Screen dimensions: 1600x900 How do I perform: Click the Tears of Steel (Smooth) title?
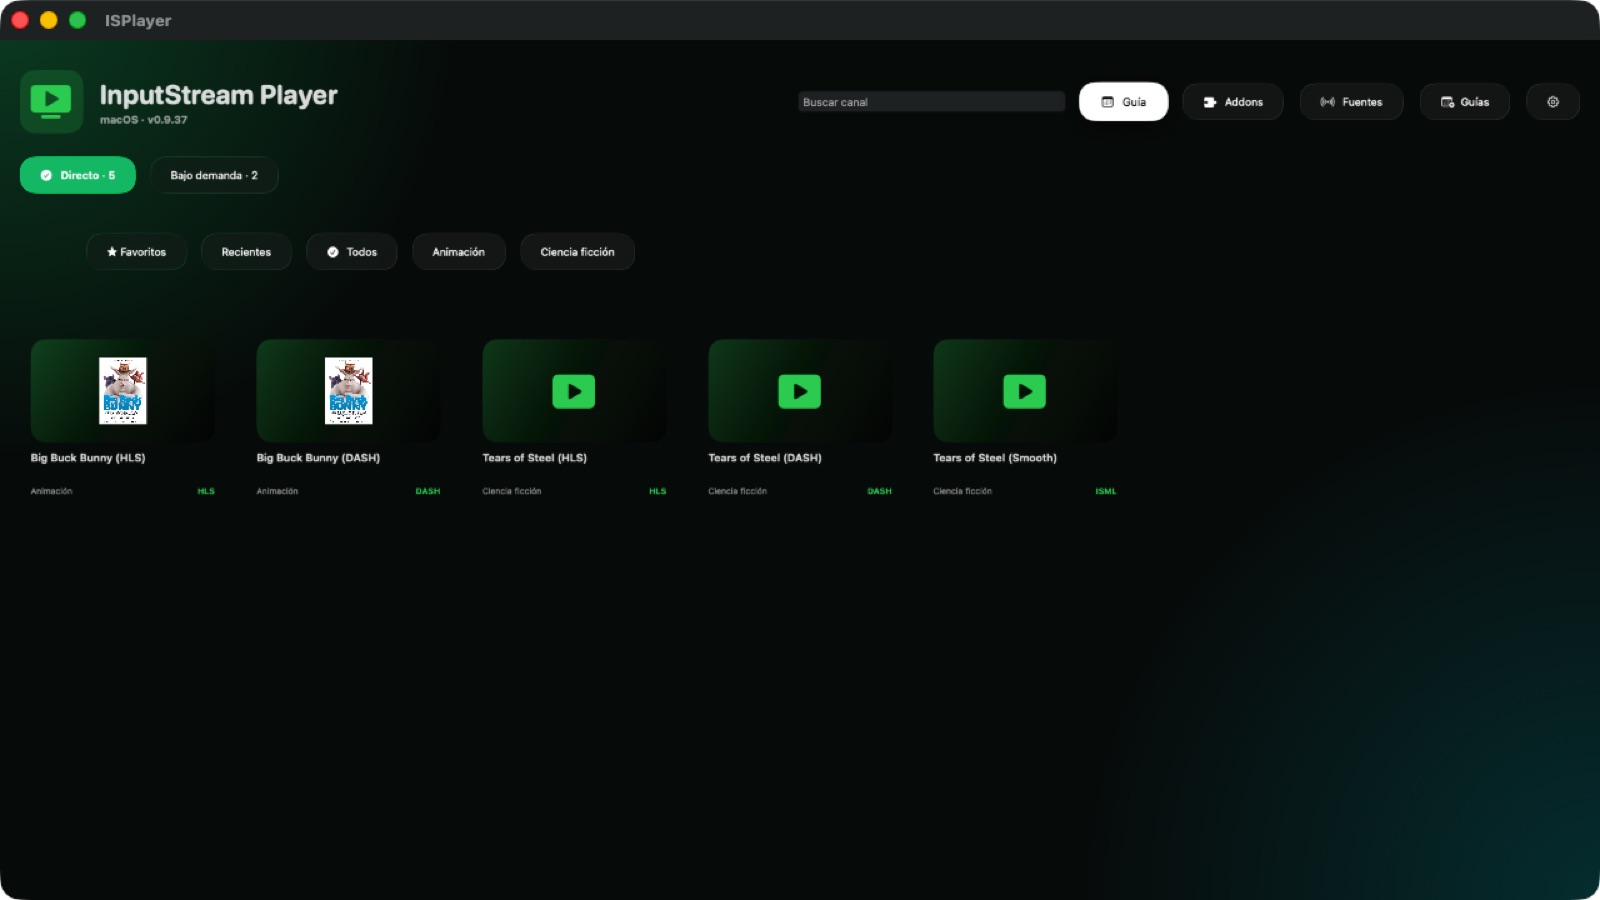point(995,458)
